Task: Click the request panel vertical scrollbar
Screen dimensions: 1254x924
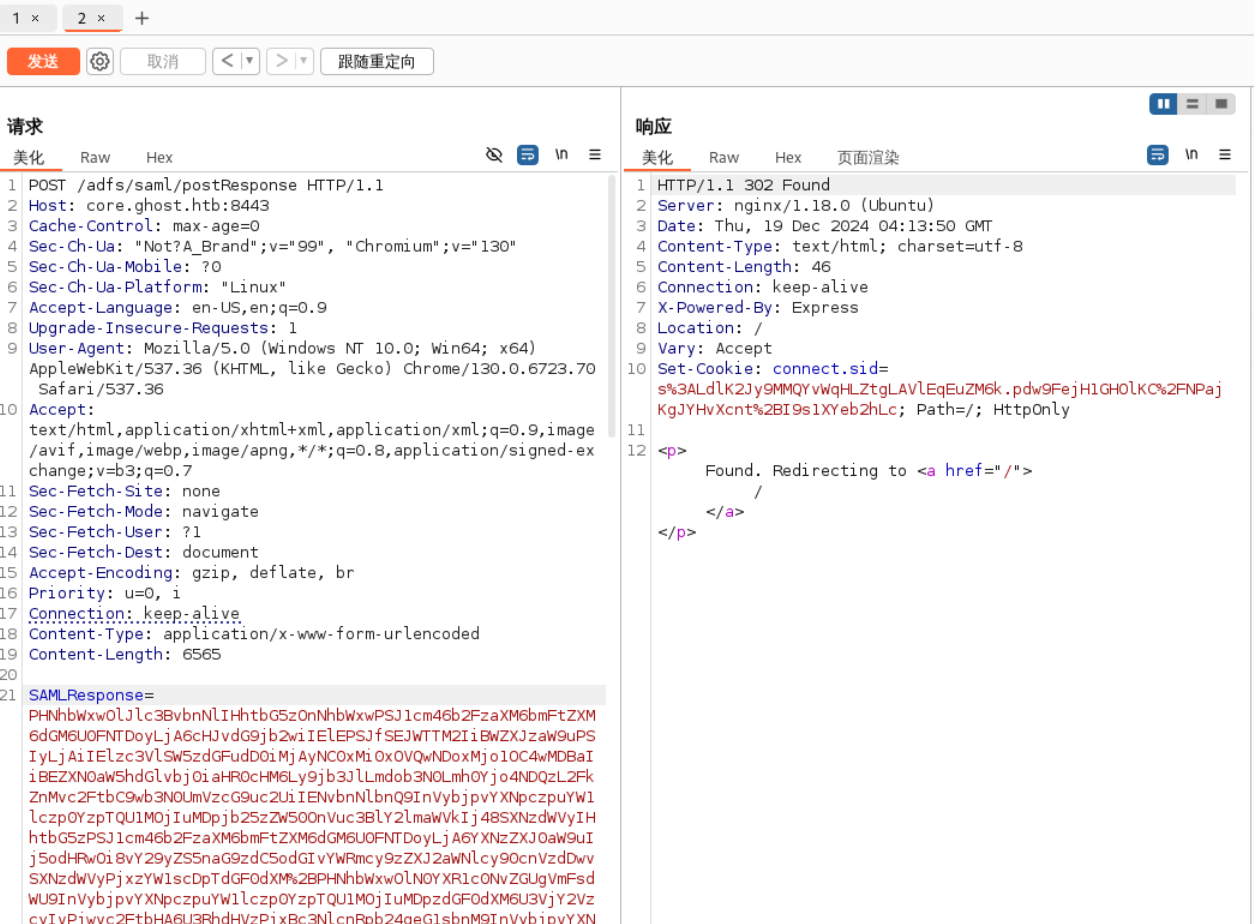Action: coord(612,300)
